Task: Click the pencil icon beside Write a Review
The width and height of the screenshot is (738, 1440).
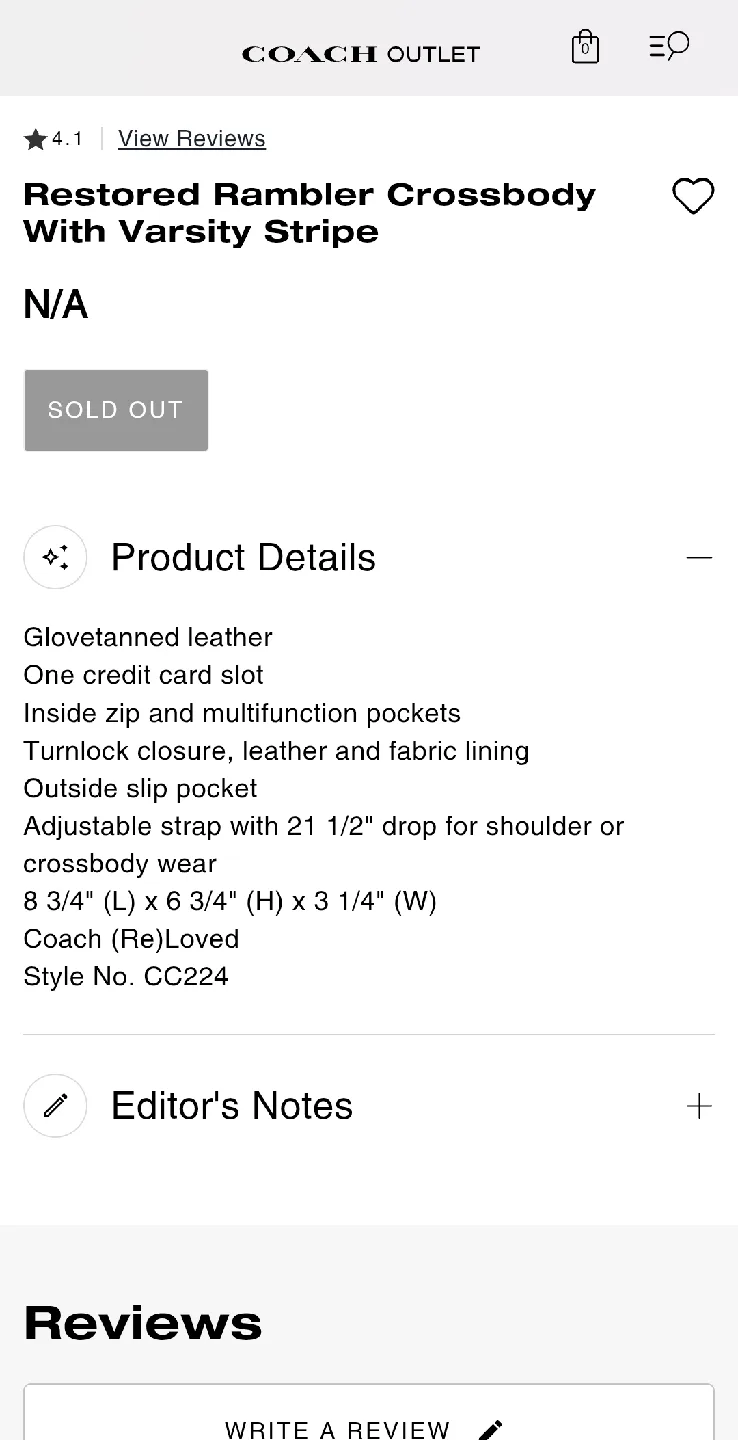Action: pyautogui.click(x=490, y=1429)
